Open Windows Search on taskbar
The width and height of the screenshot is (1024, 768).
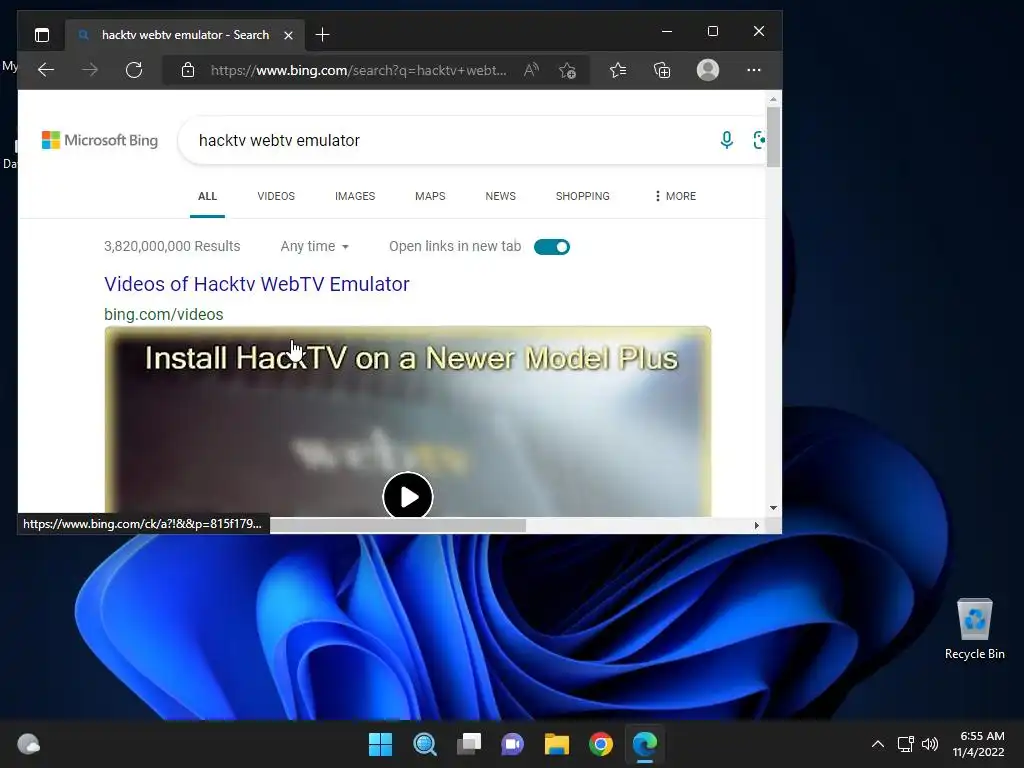tap(424, 744)
